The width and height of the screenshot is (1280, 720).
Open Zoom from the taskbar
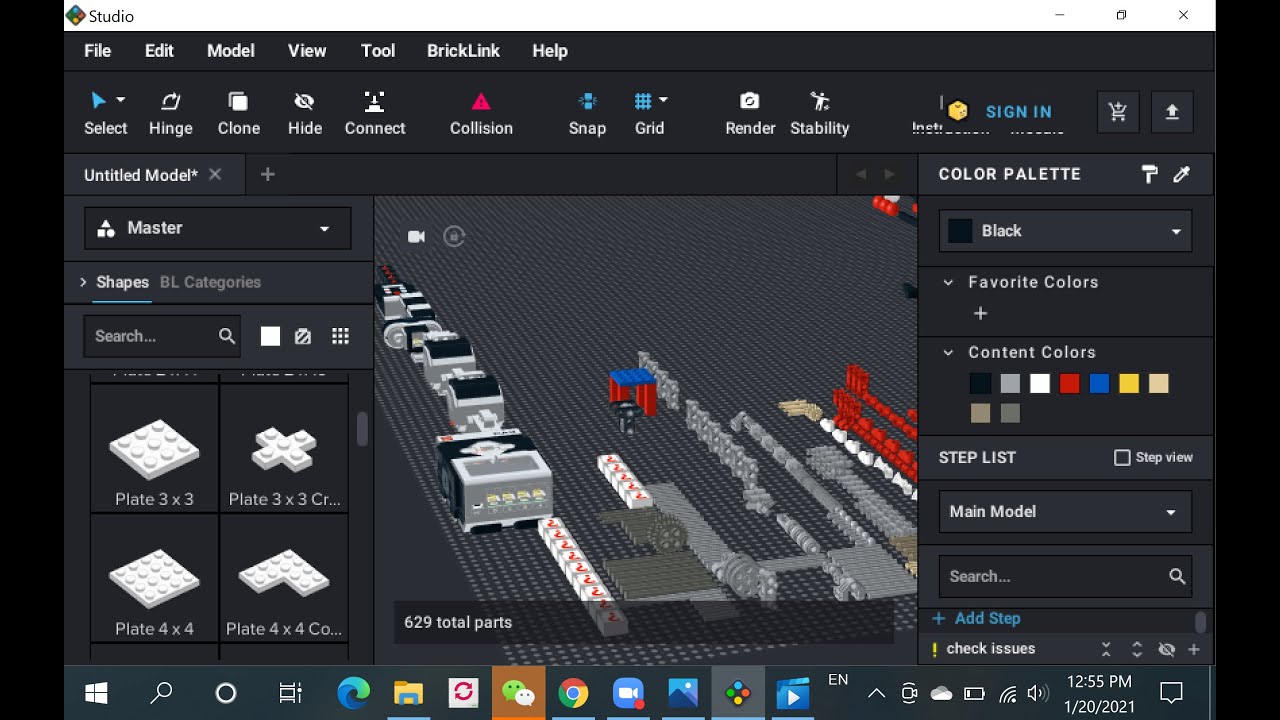(628, 694)
